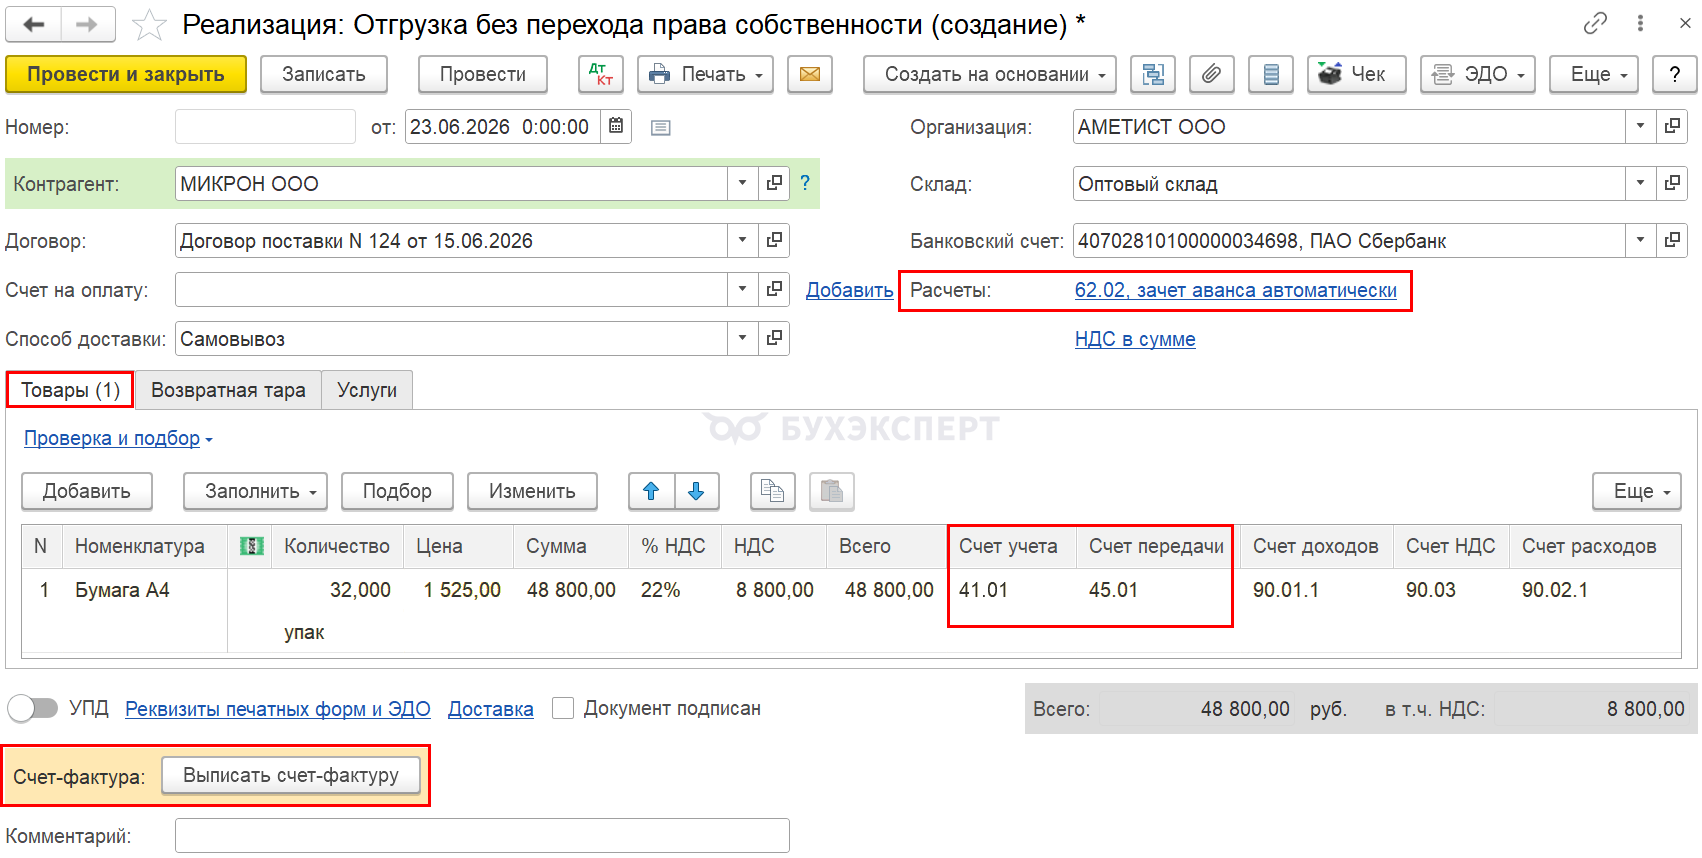Expand the Печать dropdown
Image resolution: width=1702 pixels, height=858 pixels.
[705, 74]
